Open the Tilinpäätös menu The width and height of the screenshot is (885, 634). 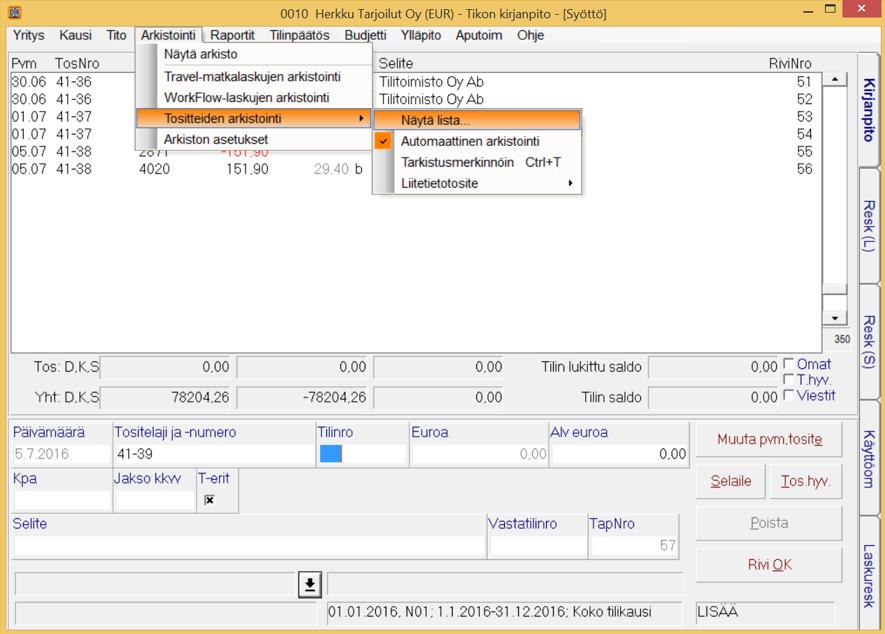300,35
